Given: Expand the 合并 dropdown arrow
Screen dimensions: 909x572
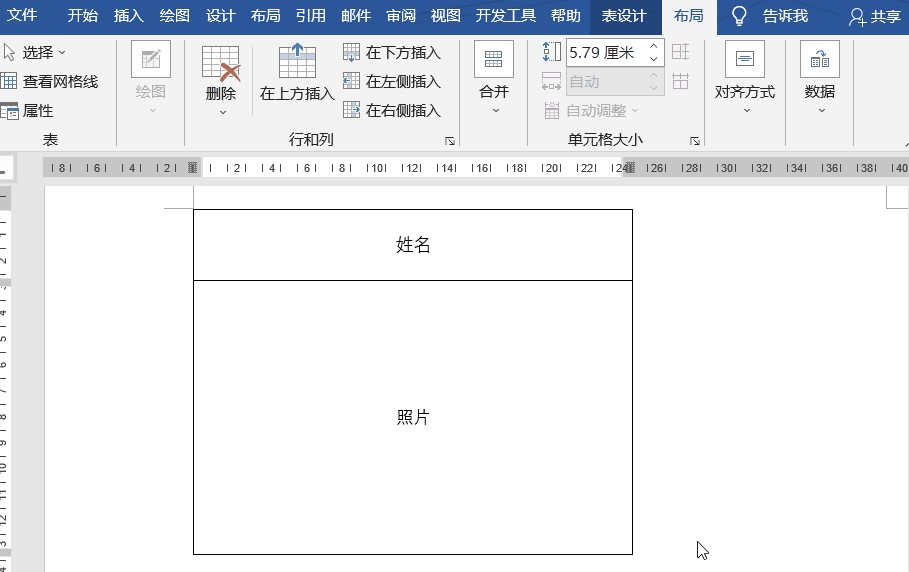Looking at the screenshot, I should (x=496, y=111).
